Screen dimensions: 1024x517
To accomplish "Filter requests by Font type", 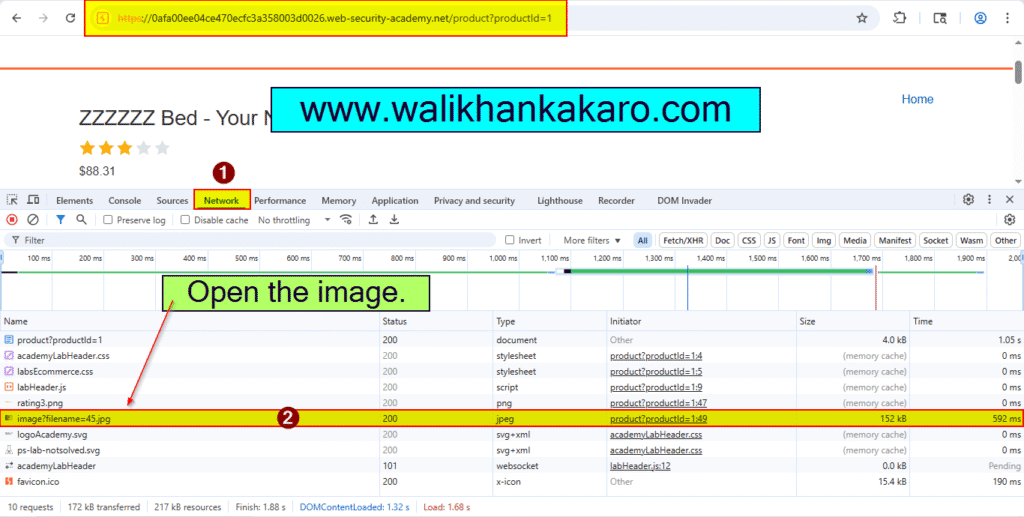I will pos(796,240).
